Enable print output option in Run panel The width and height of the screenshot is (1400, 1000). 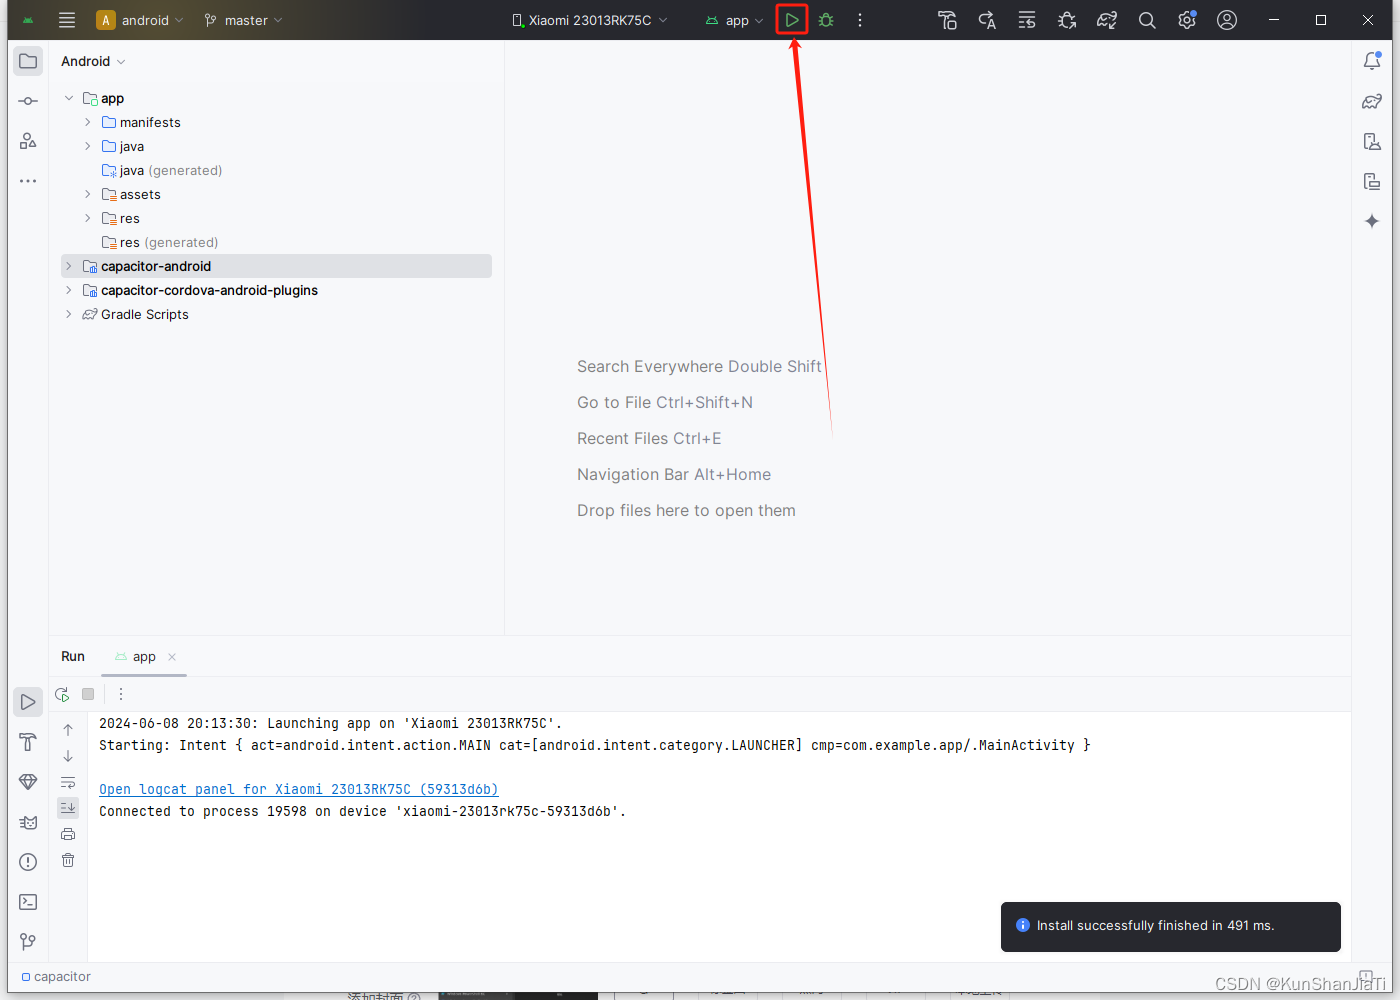coord(68,834)
